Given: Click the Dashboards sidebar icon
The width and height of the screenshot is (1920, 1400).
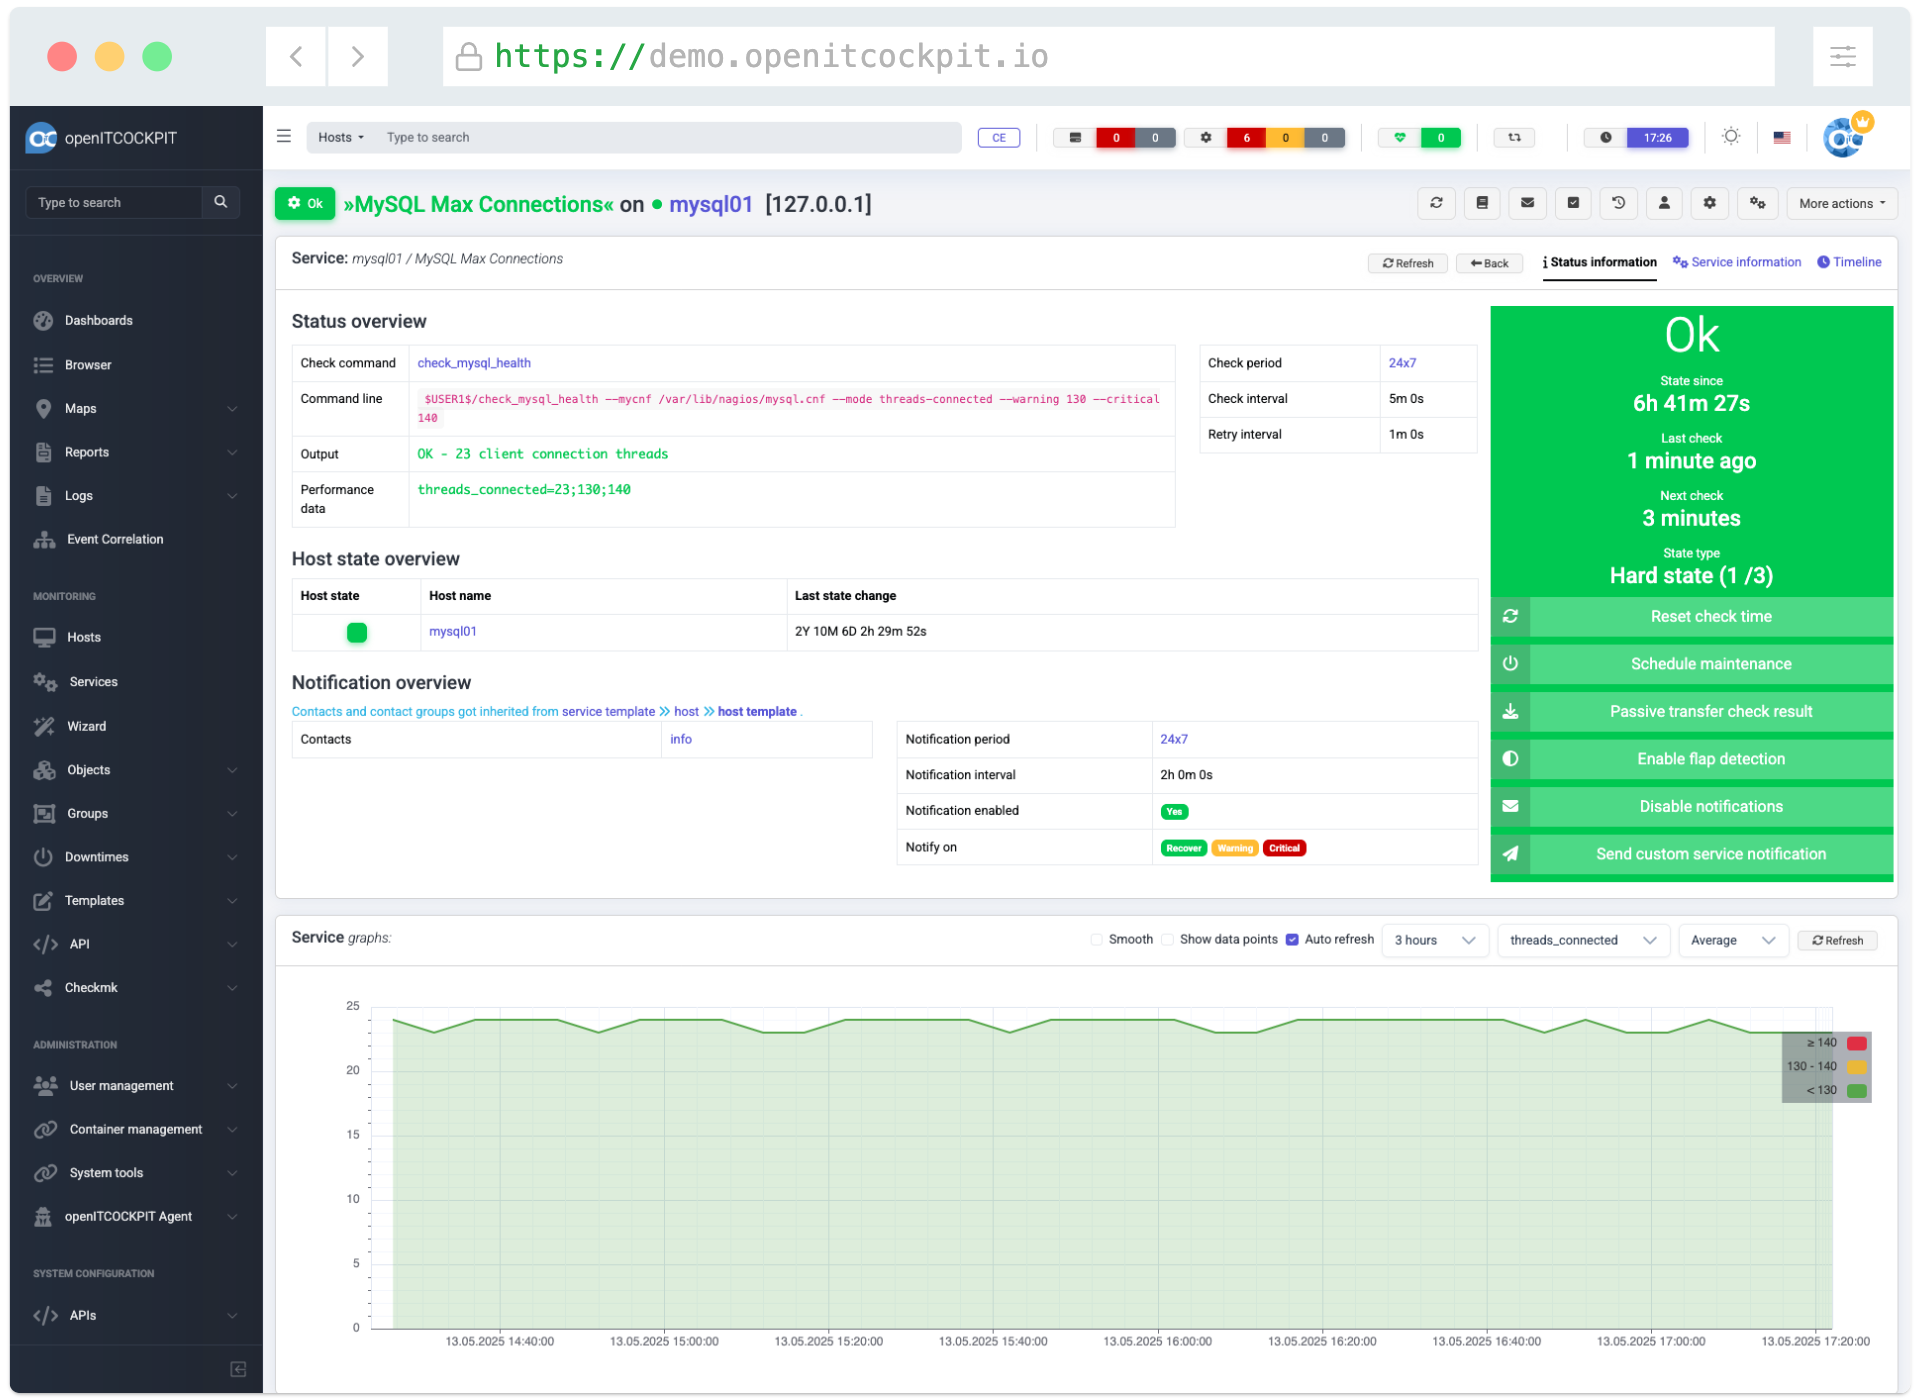Looking at the screenshot, I should (x=43, y=320).
